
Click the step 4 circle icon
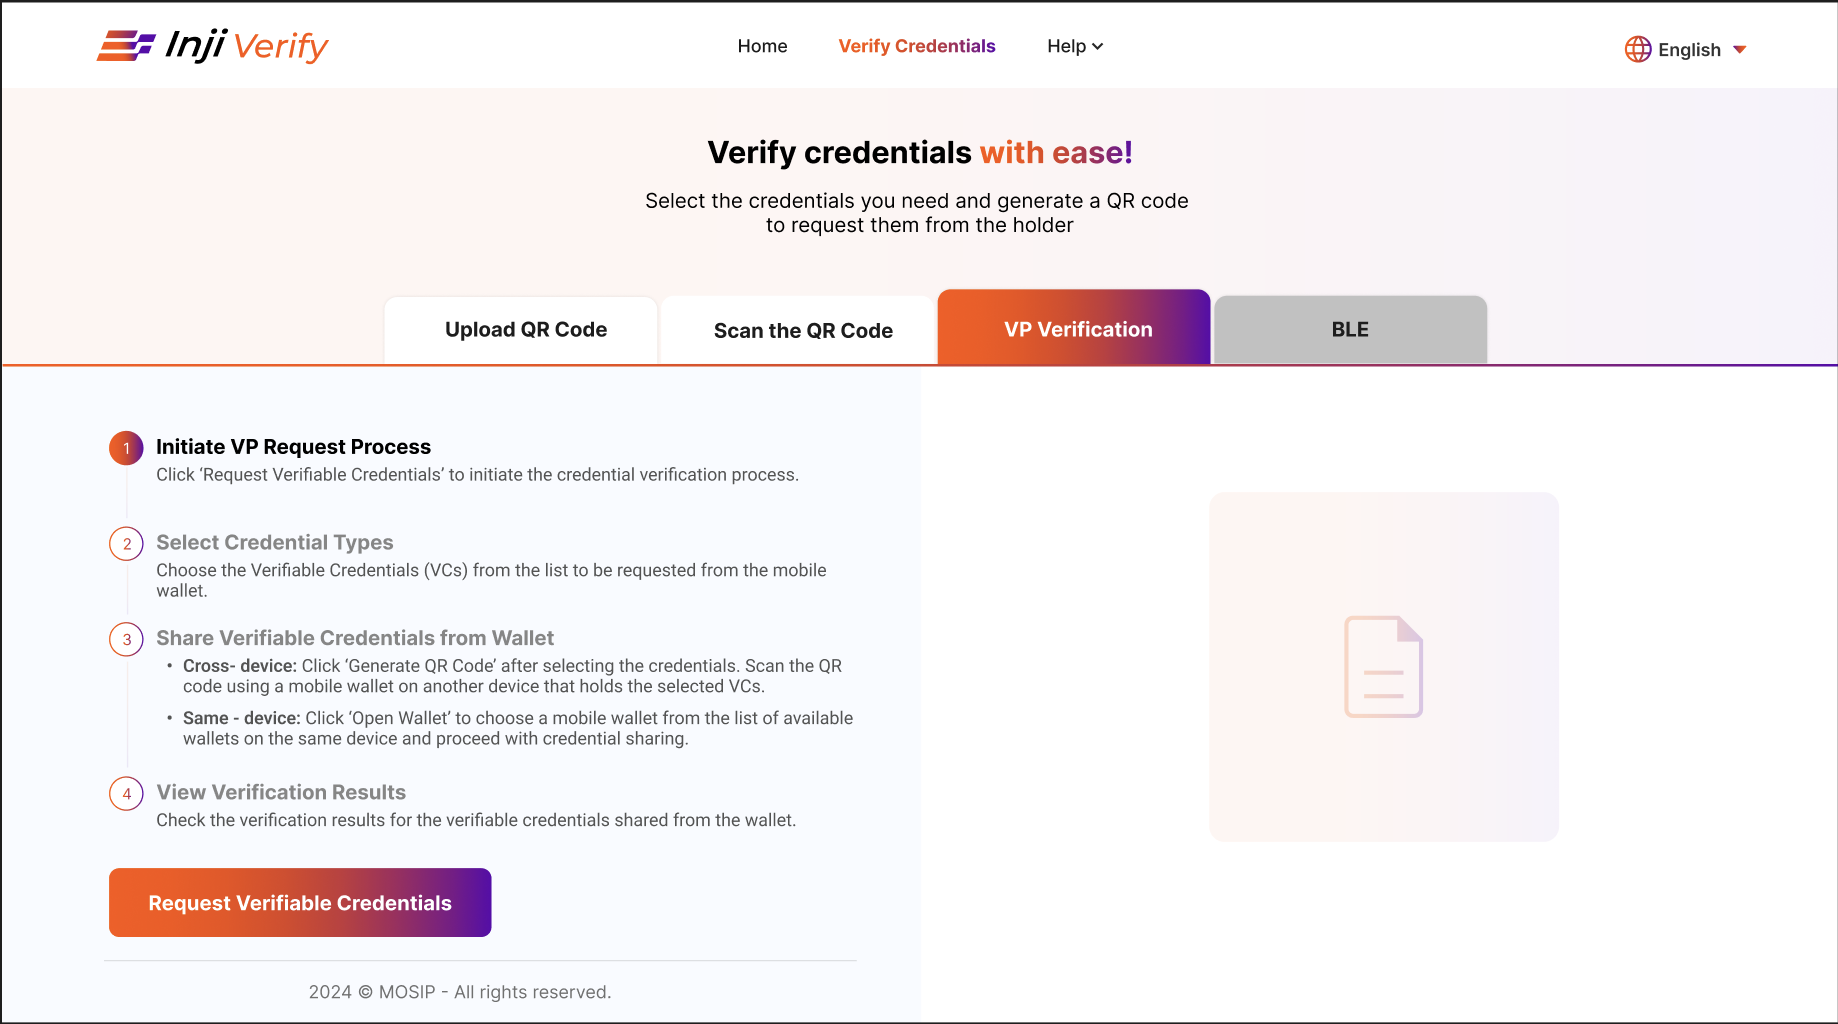tap(126, 794)
